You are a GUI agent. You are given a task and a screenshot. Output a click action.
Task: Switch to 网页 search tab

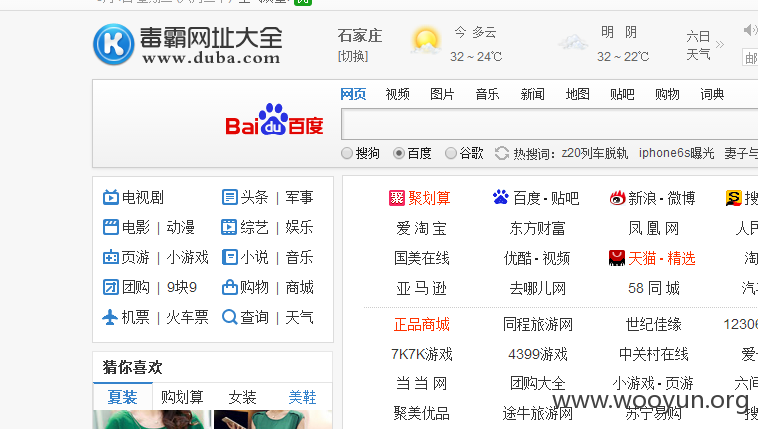pyautogui.click(x=353, y=94)
